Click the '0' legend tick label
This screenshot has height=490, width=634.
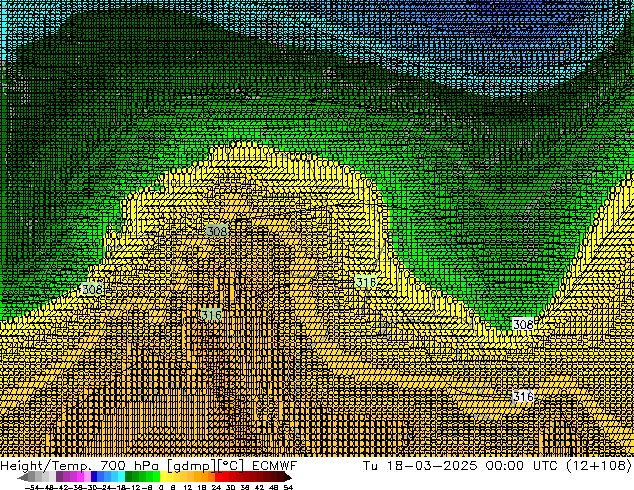click(161, 487)
